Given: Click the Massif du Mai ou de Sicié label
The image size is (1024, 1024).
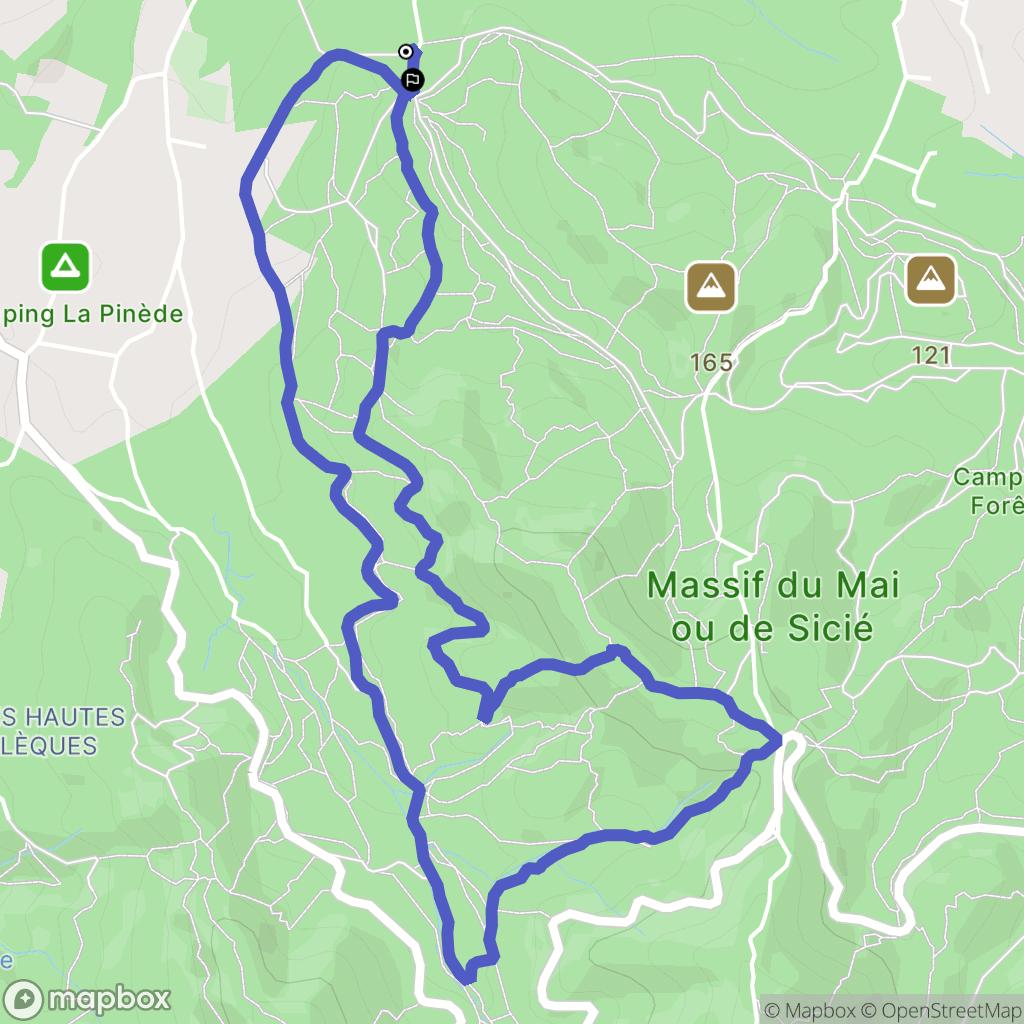Looking at the screenshot, I should click(773, 606).
